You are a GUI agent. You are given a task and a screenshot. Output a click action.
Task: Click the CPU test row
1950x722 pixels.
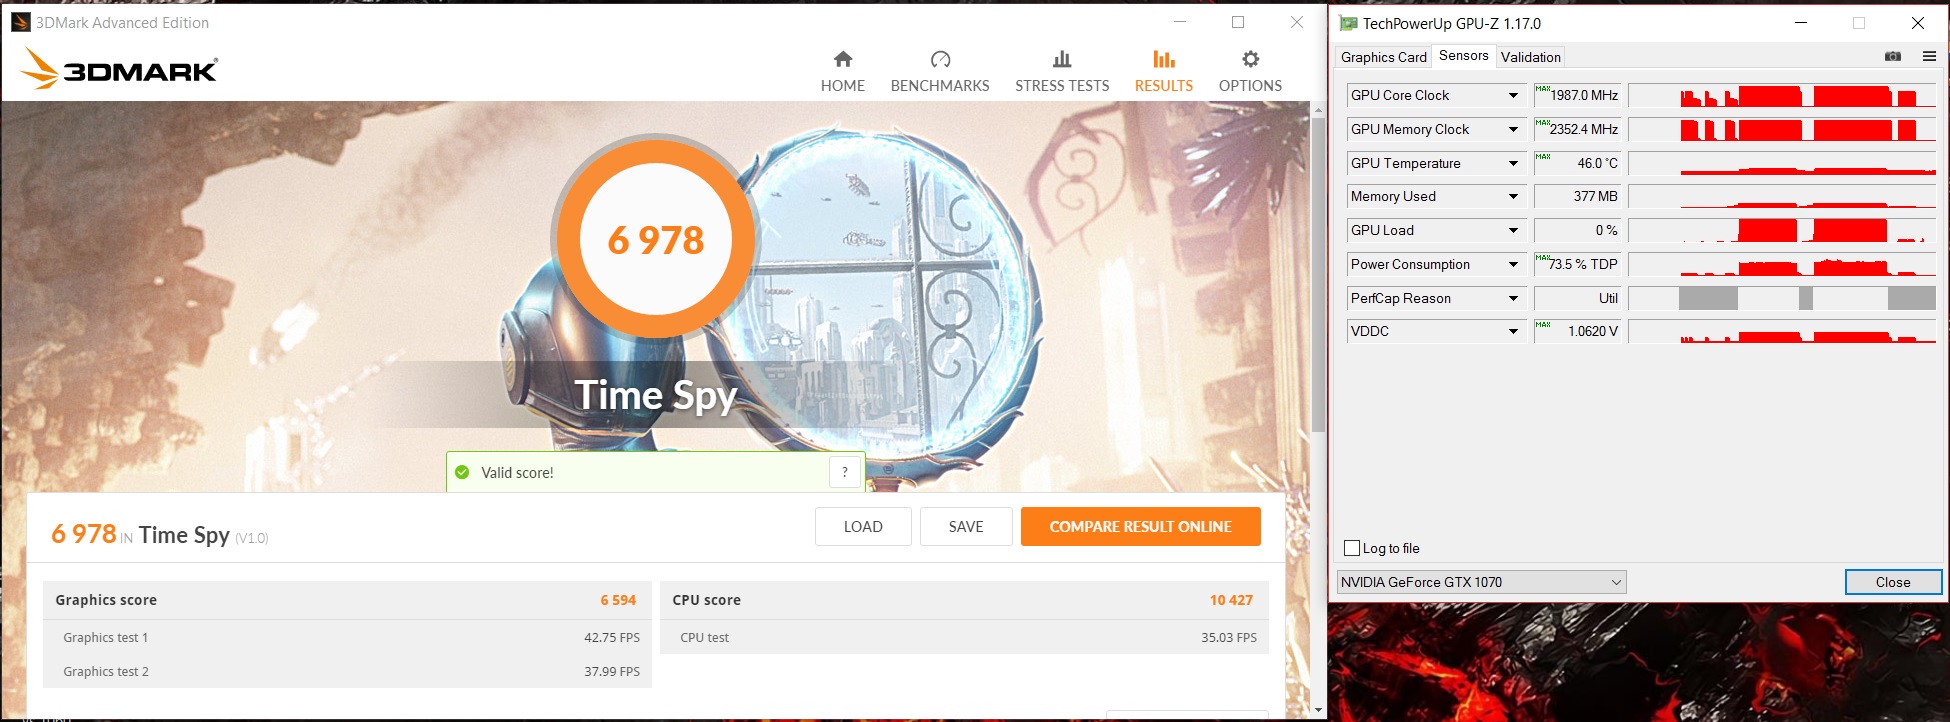[x=964, y=638]
